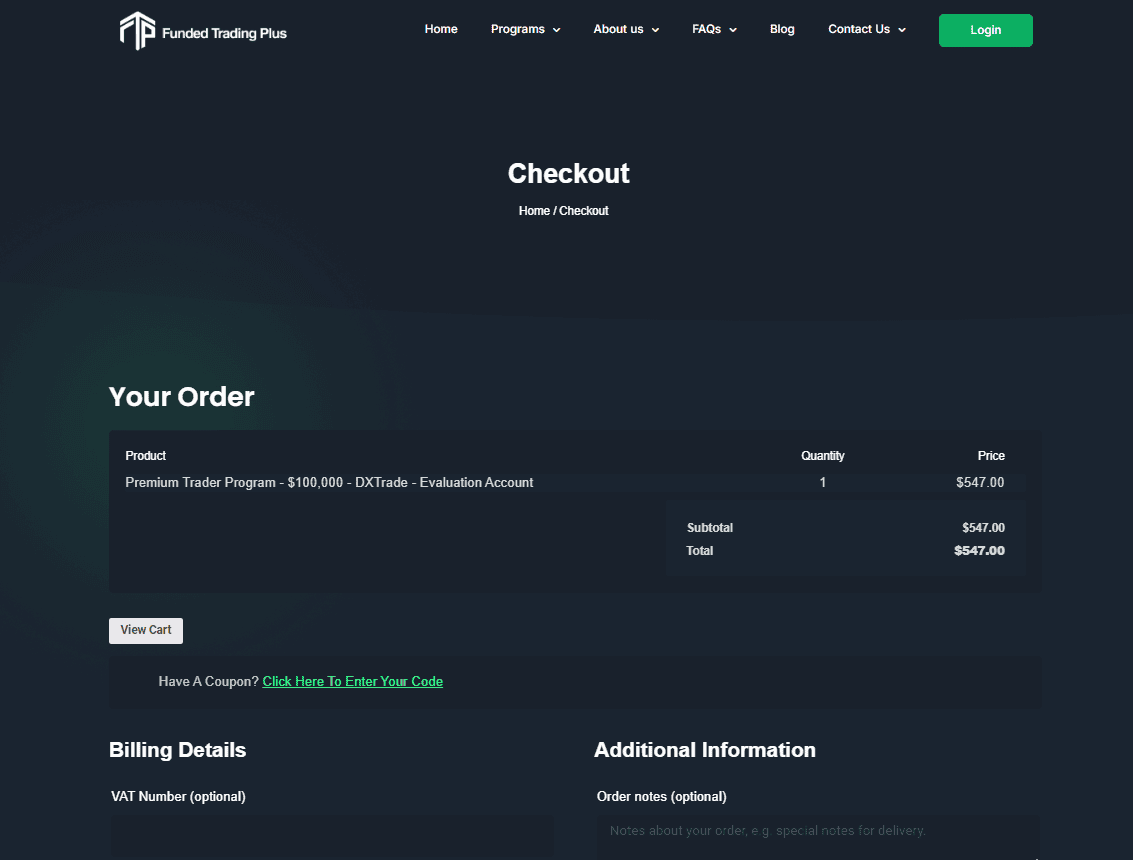Click the Billing Details heading
This screenshot has width=1133, height=860.
tap(177, 750)
